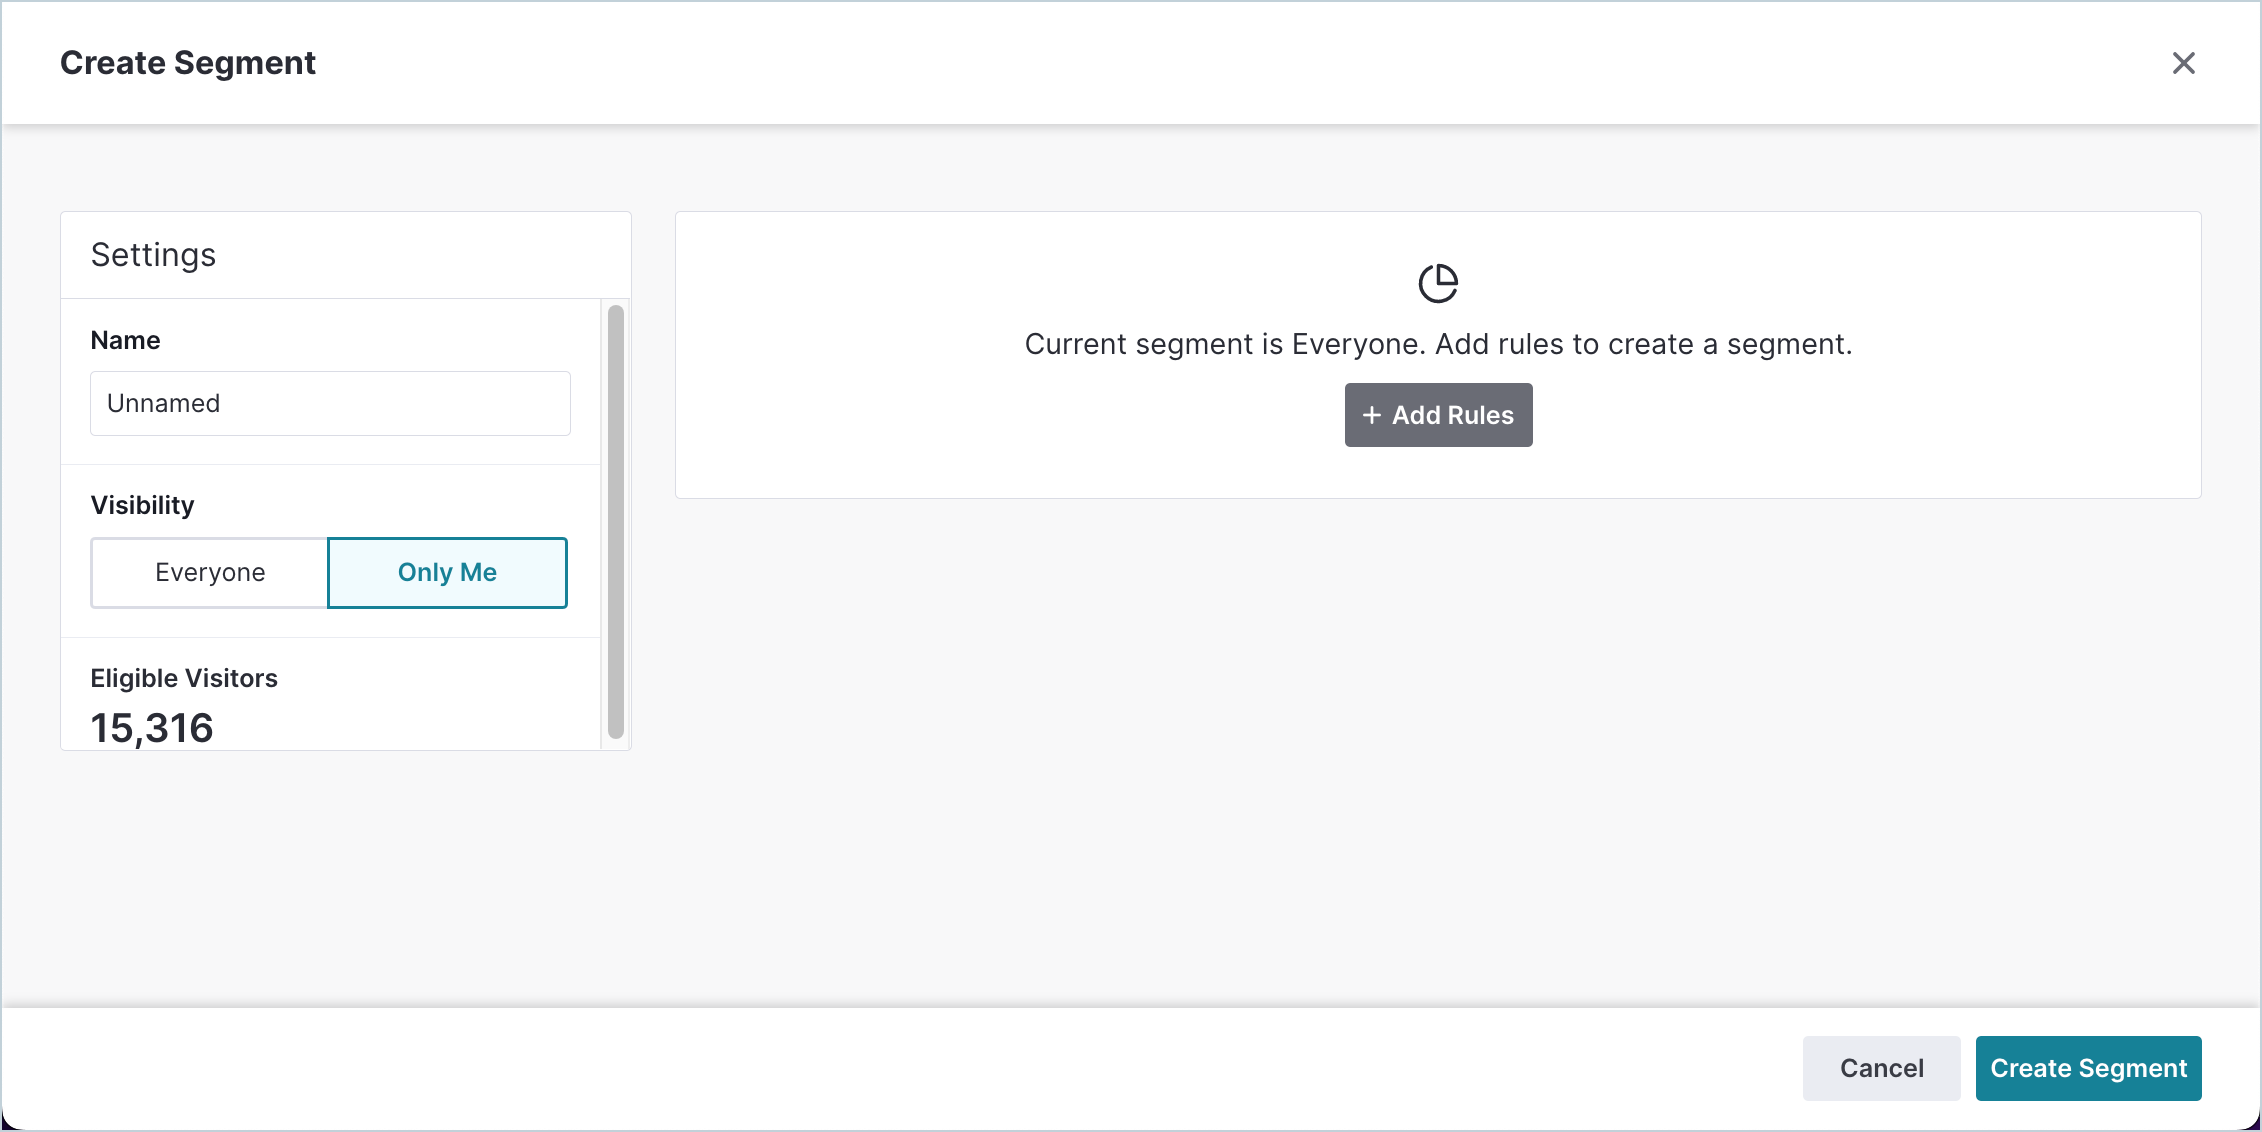Screen dimensions: 2262x1132
Task: Click the empty gray area below rules panel
Action: click(x=1438, y=750)
